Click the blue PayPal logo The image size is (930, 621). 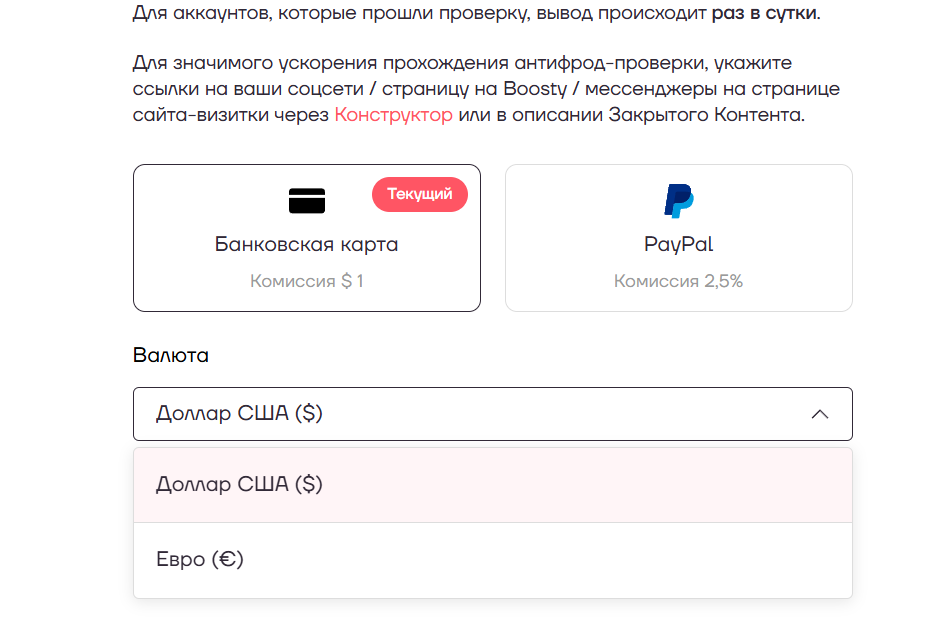coord(679,200)
